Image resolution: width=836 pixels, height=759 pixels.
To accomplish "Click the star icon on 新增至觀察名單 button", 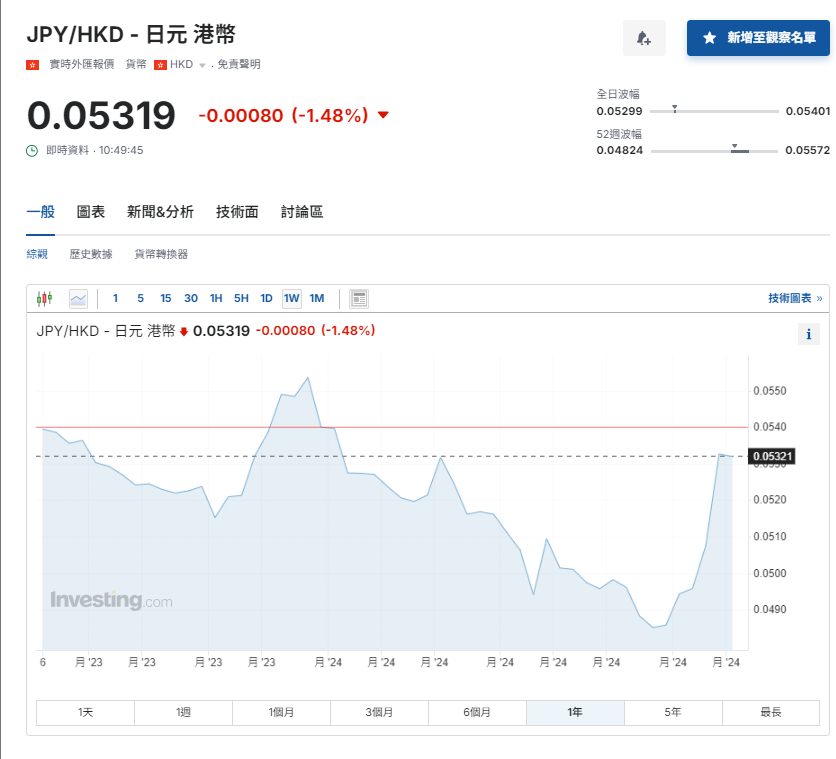I will tap(707, 36).
